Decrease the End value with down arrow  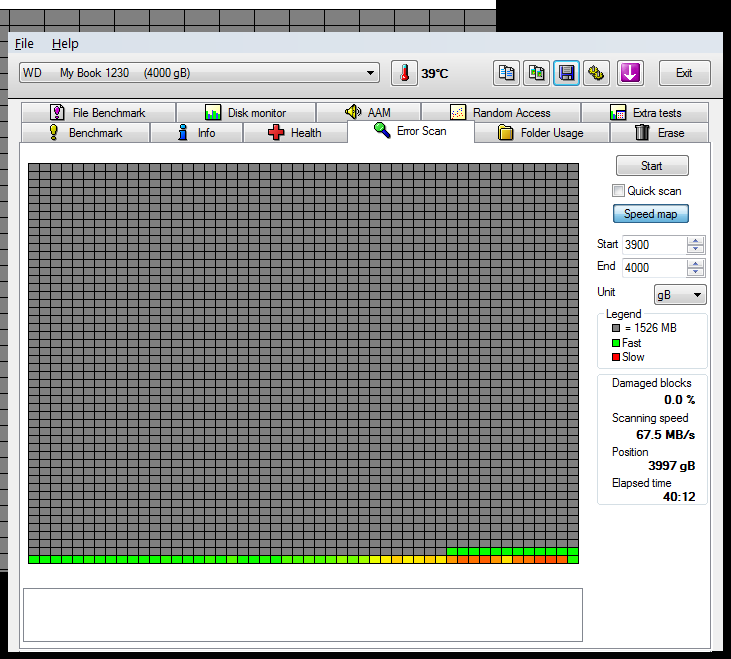point(695,272)
